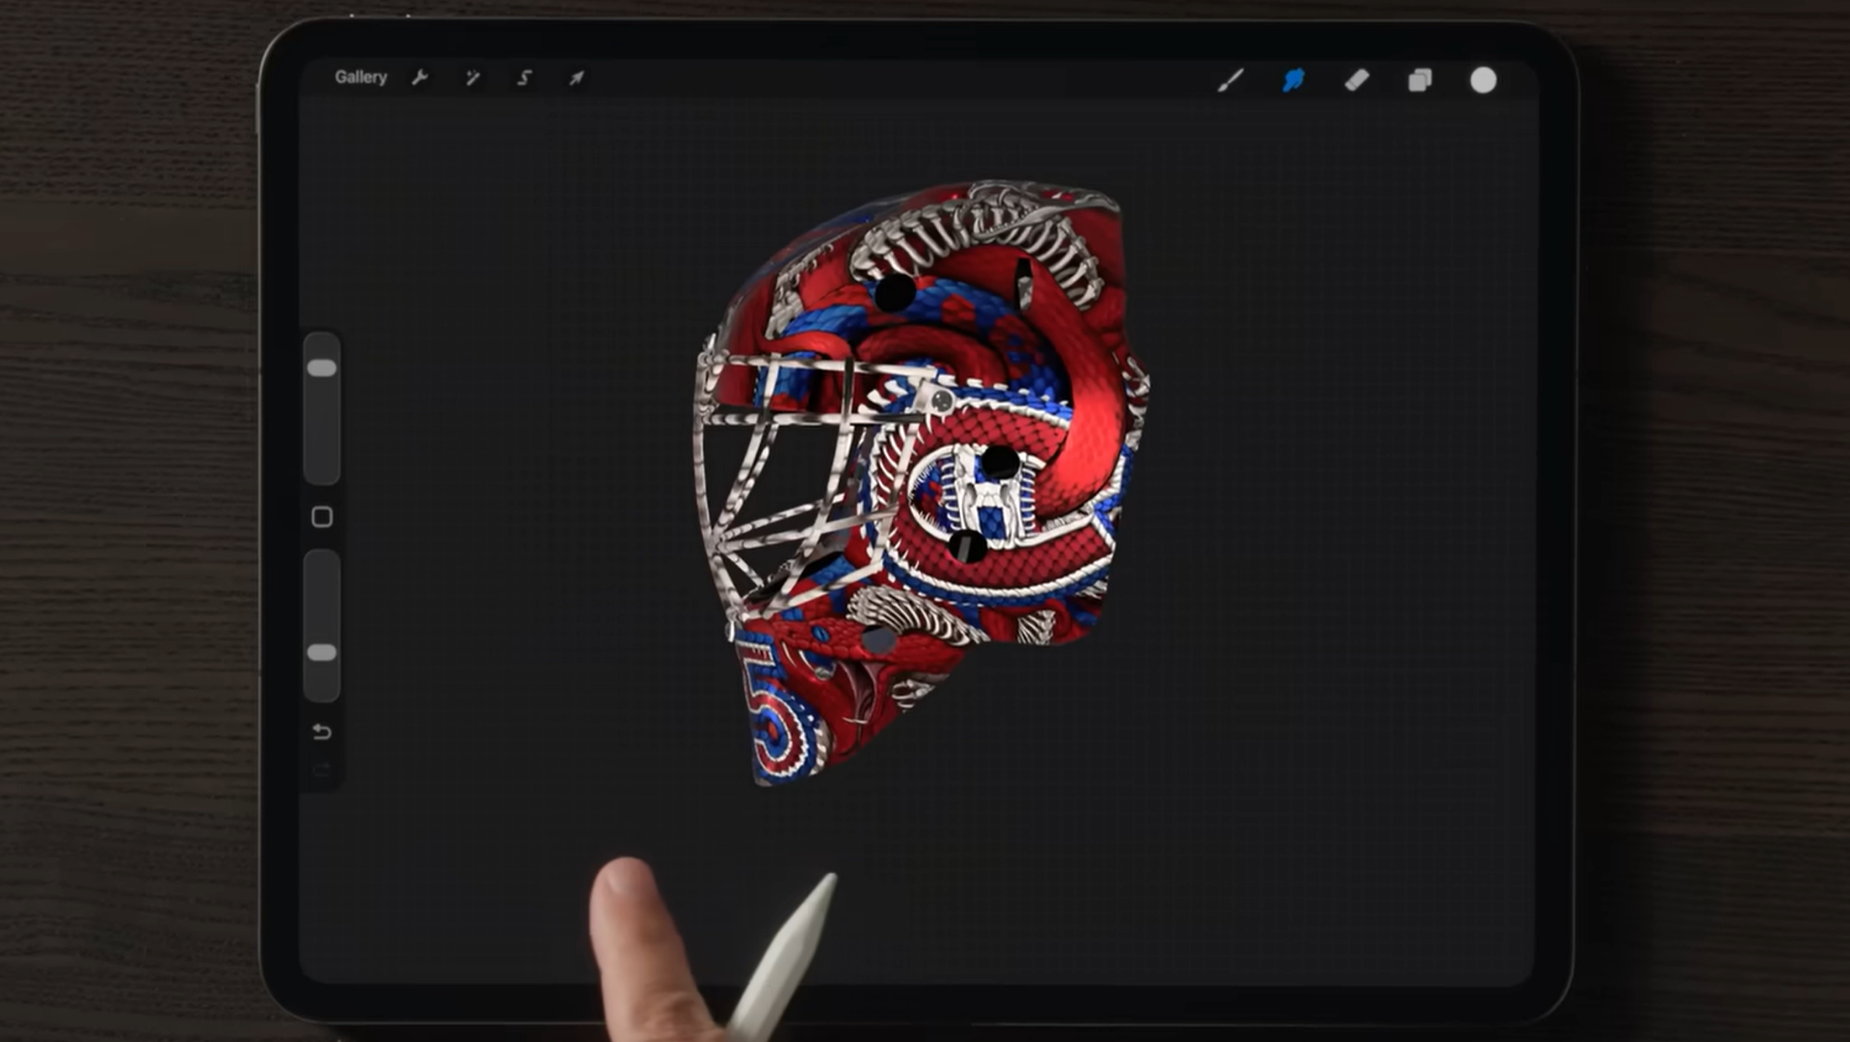Viewport: 1850px width, 1042px height.
Task: Tap the brush size slider handle
Action: click(322, 366)
